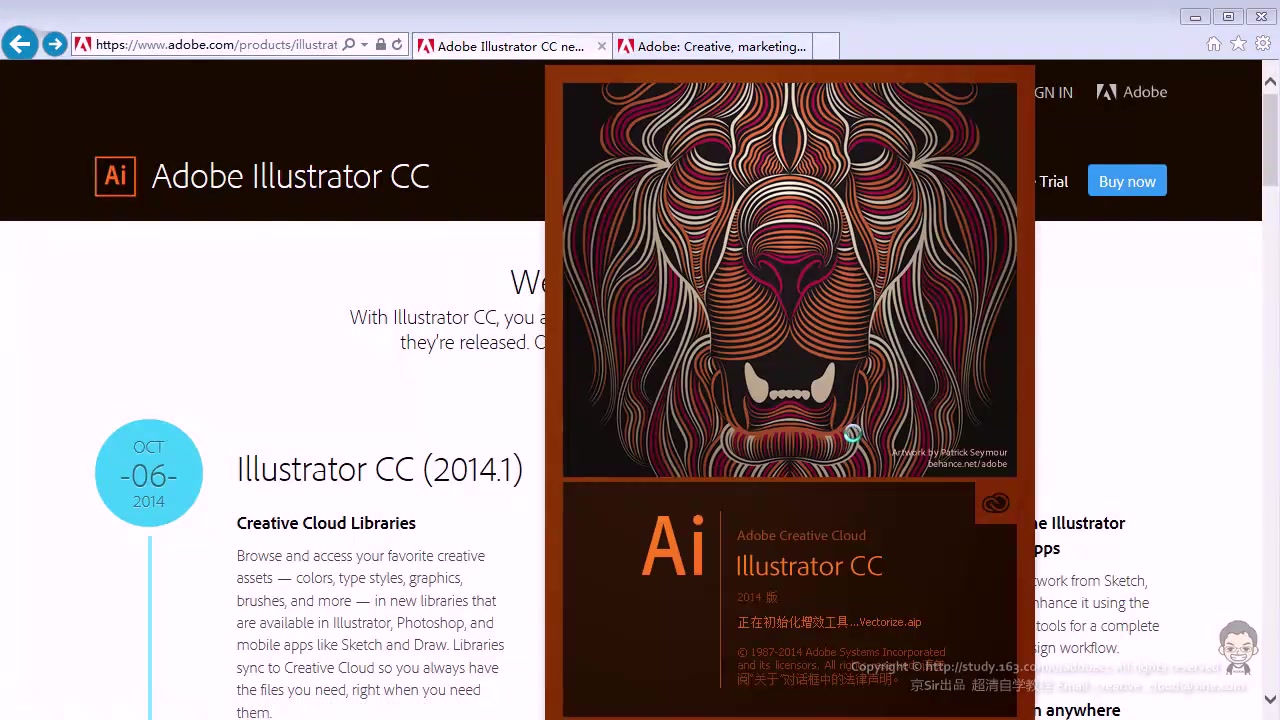Click the browser Home icon
This screenshot has width=1280, height=720.
[1214, 44]
